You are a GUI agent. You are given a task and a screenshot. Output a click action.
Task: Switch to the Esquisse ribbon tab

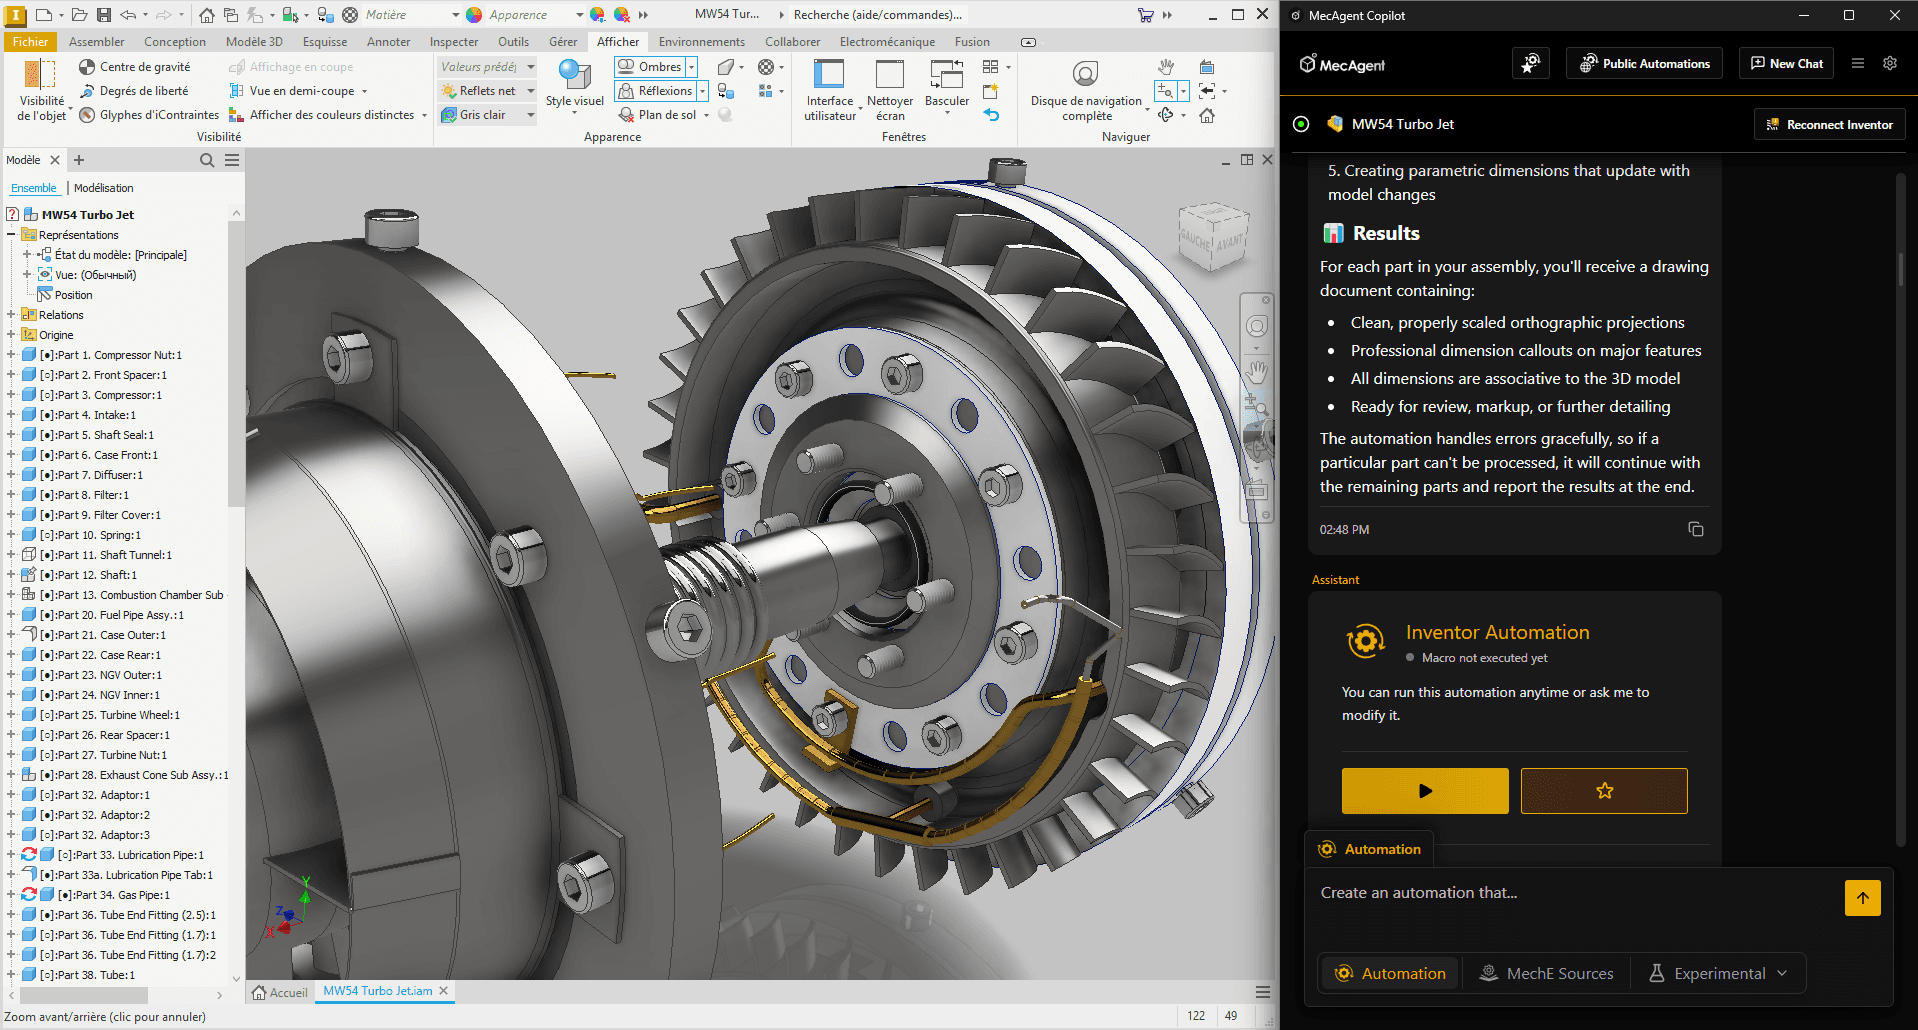323,41
